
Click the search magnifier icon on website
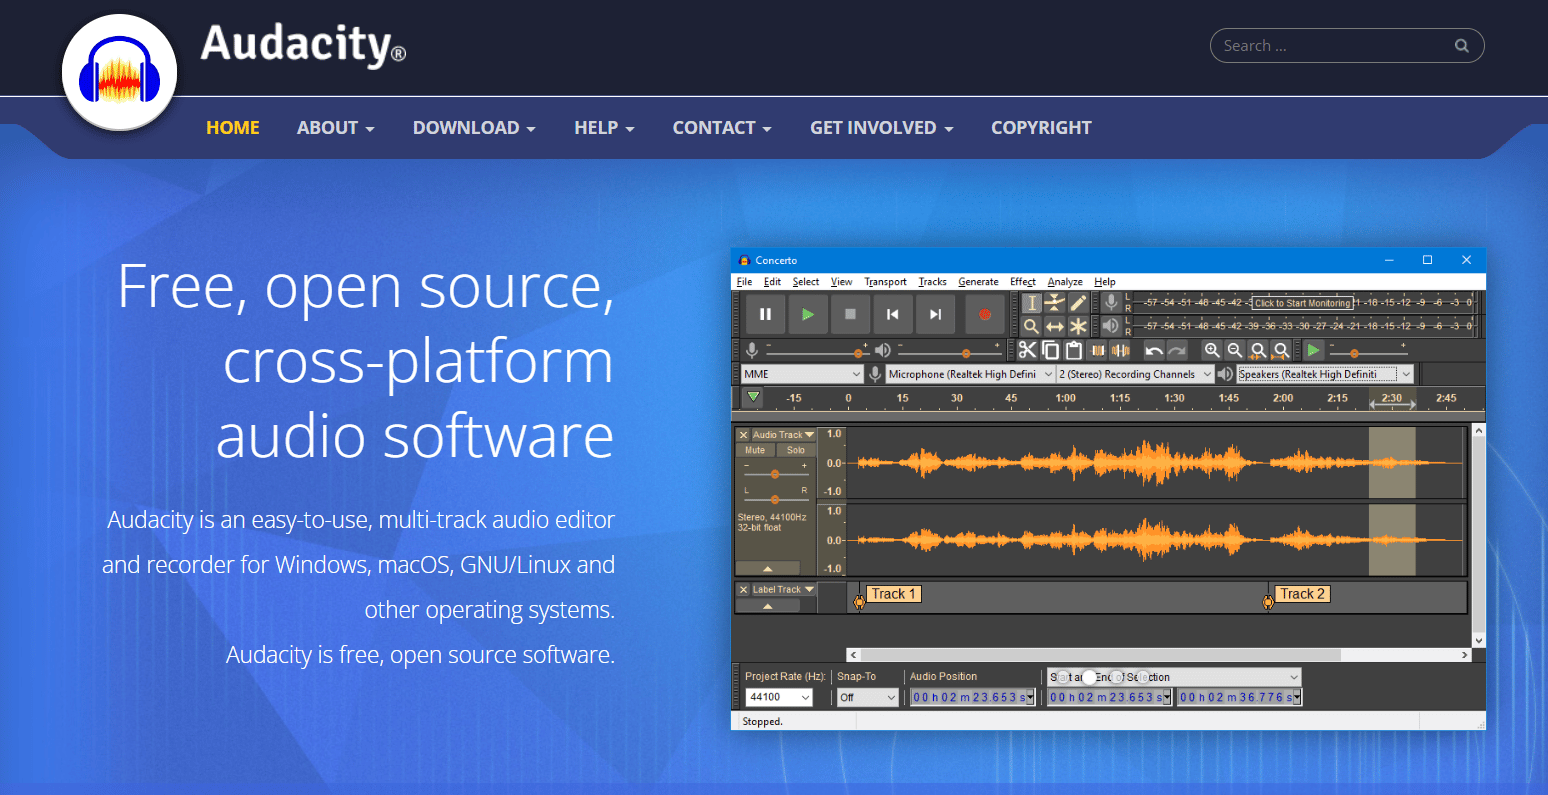pos(1461,46)
